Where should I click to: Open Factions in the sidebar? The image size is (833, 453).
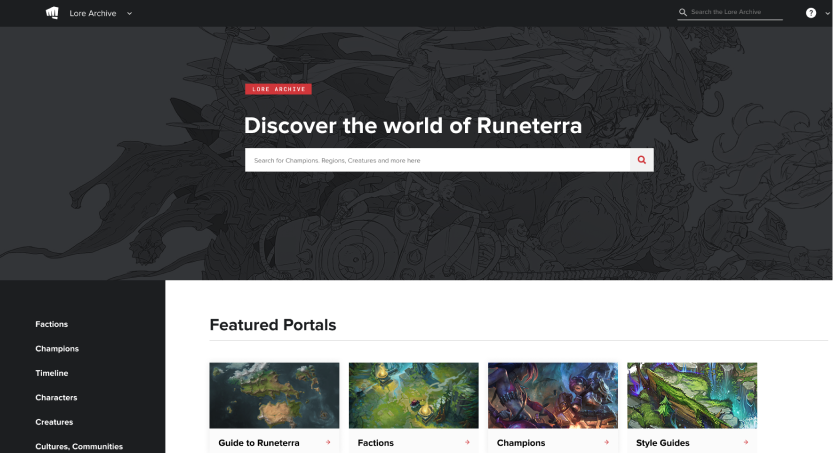[52, 324]
